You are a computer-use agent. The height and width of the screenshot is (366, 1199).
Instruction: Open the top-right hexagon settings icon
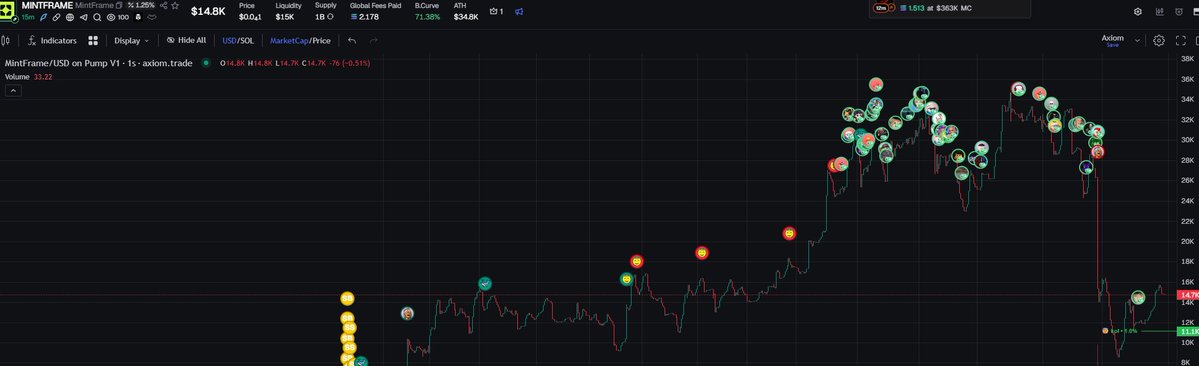pos(1138,11)
